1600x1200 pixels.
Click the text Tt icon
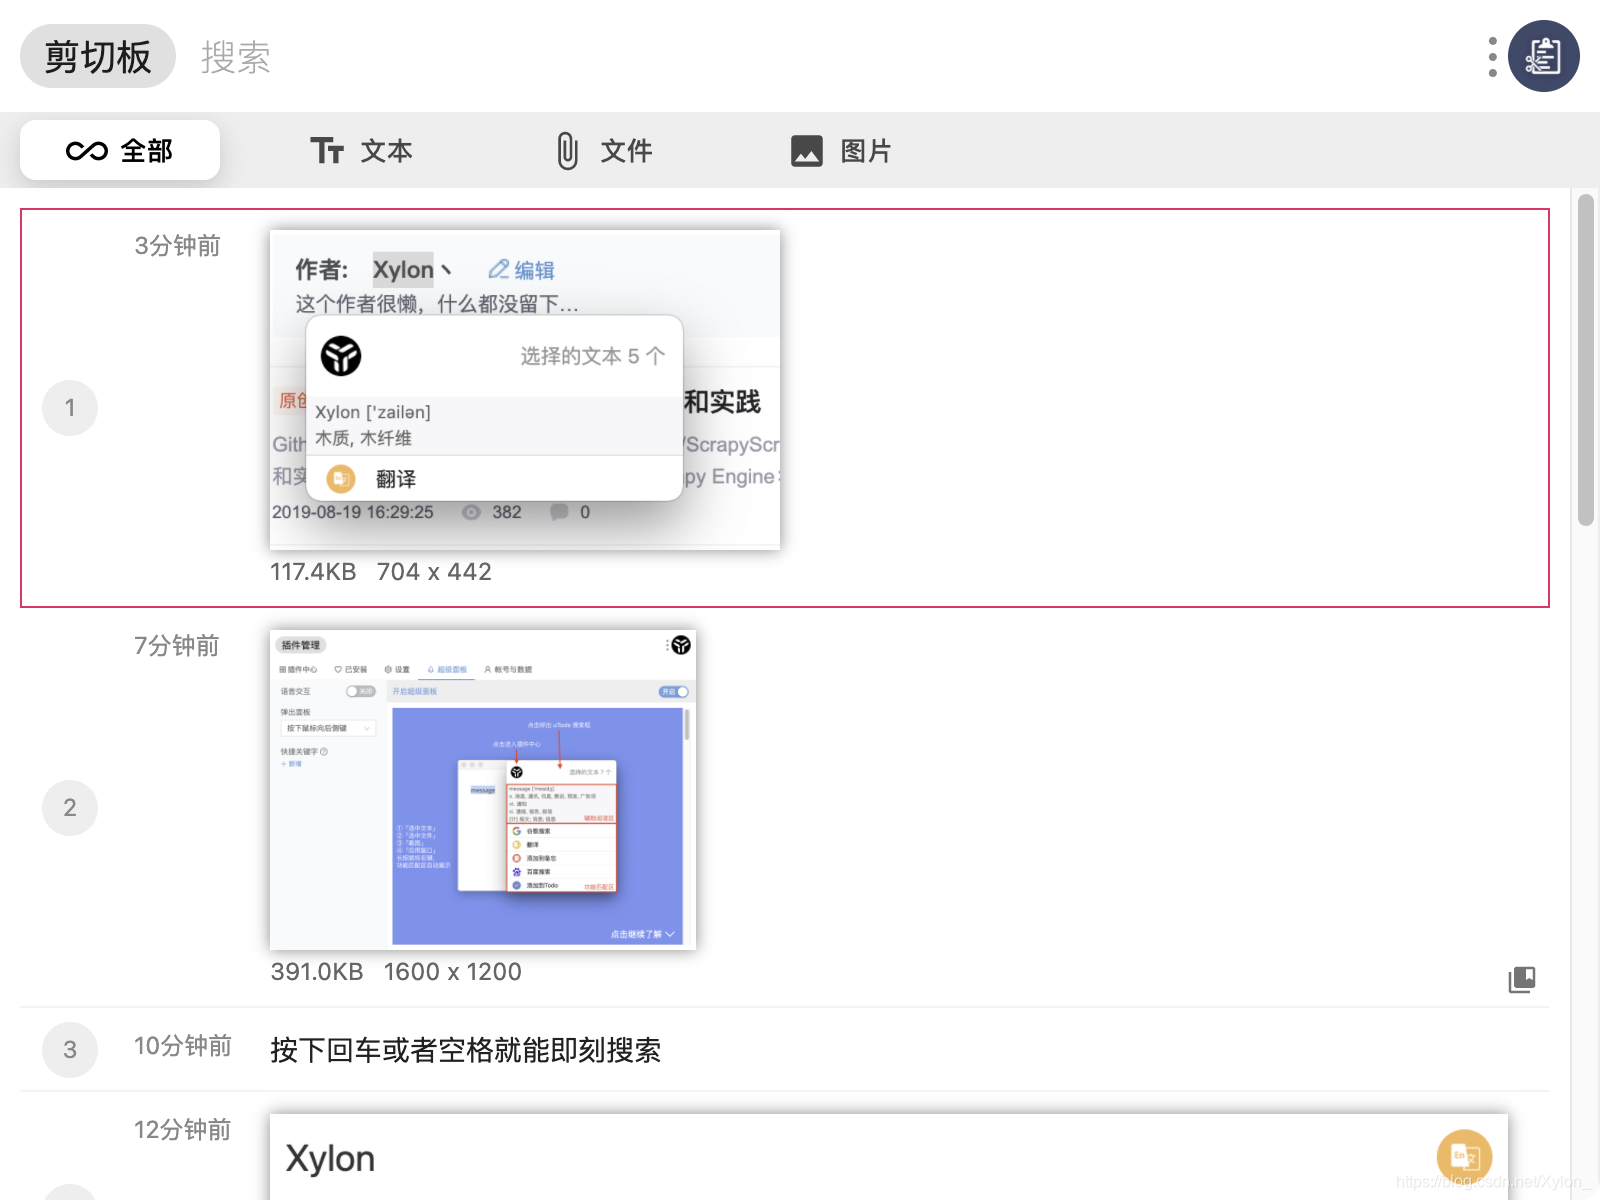point(327,151)
